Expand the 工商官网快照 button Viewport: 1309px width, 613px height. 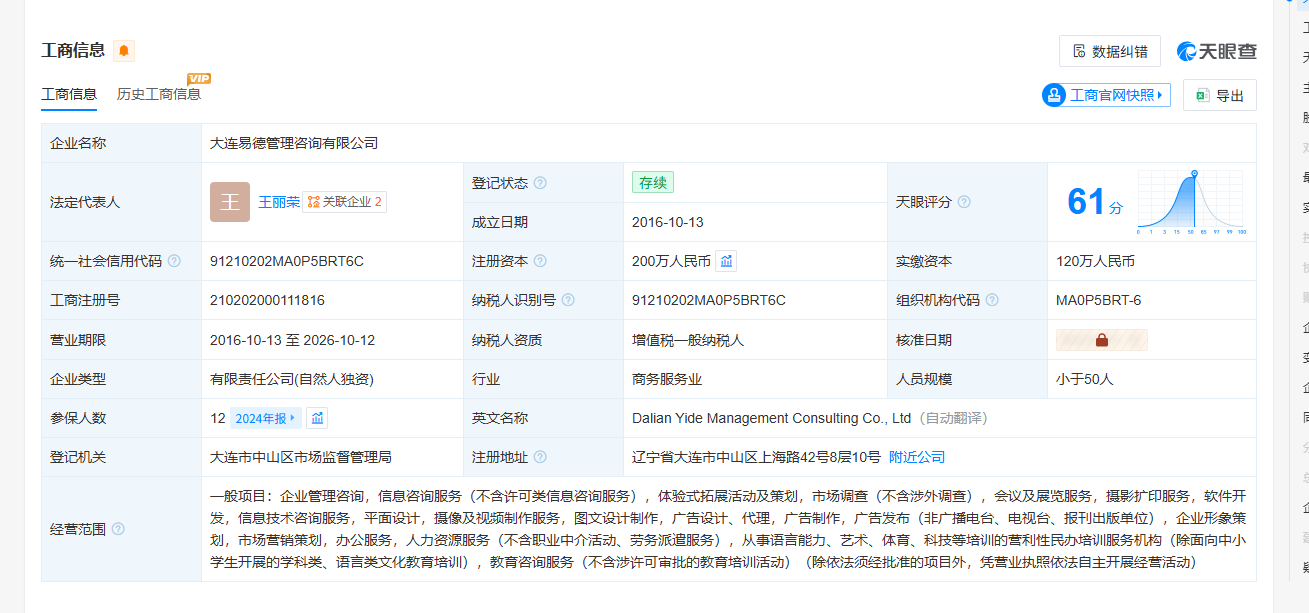(1106, 95)
